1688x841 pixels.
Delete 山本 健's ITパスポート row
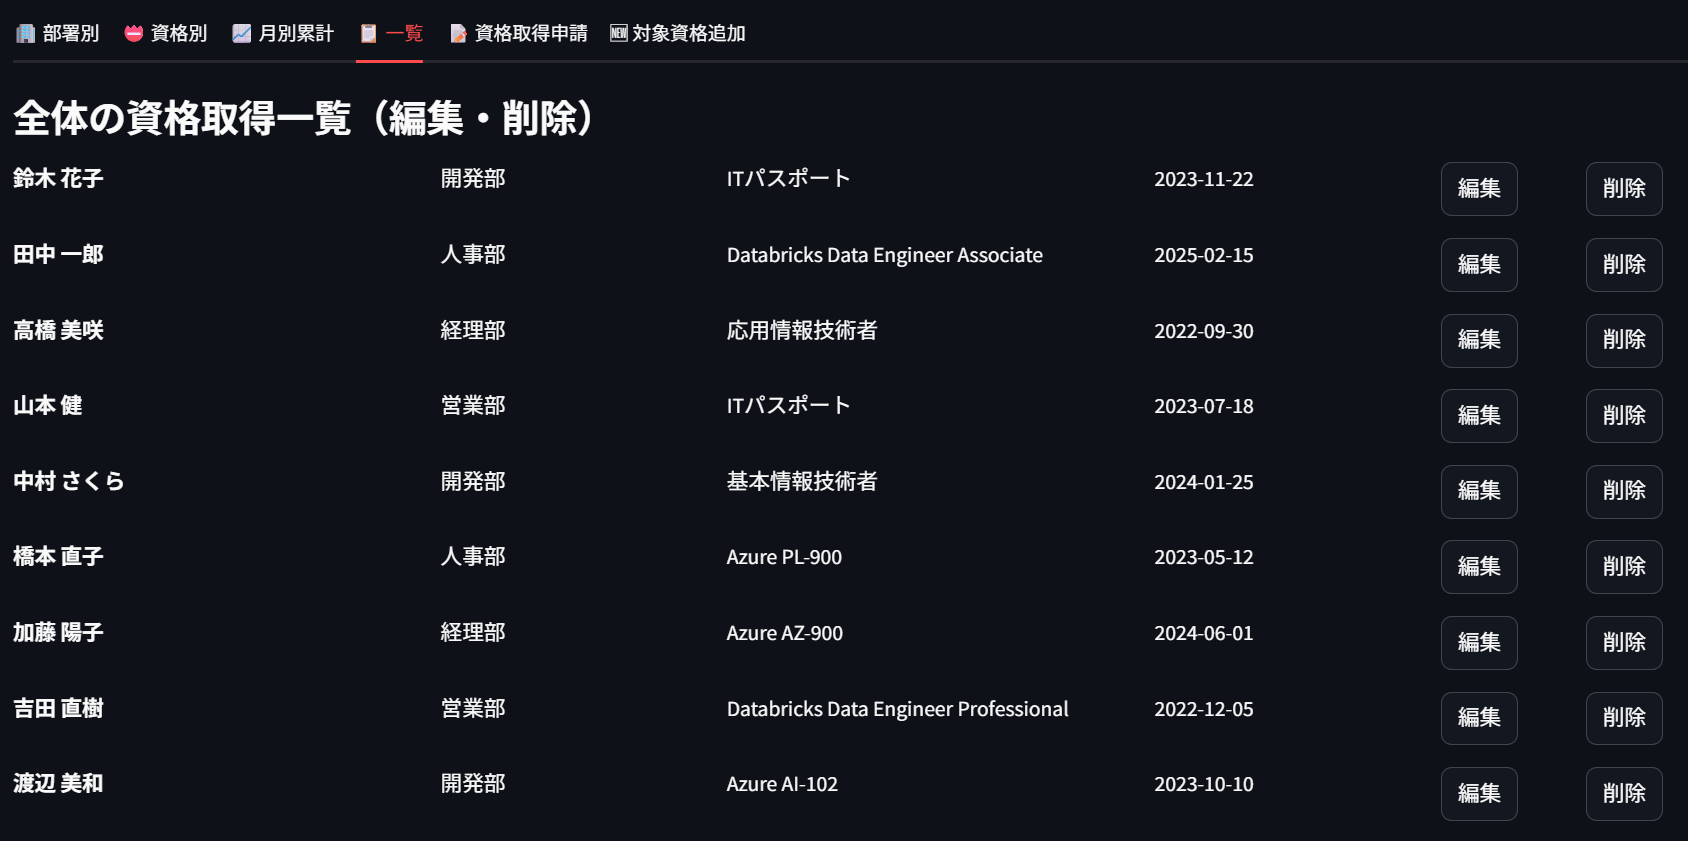pos(1624,416)
